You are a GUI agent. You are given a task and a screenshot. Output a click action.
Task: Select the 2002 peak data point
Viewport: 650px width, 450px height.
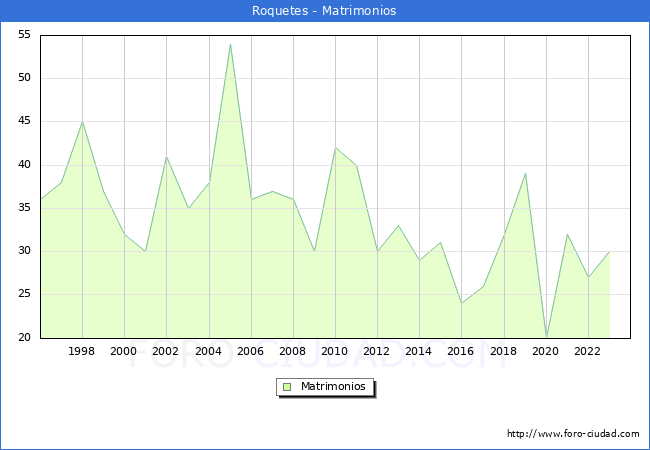pos(166,157)
